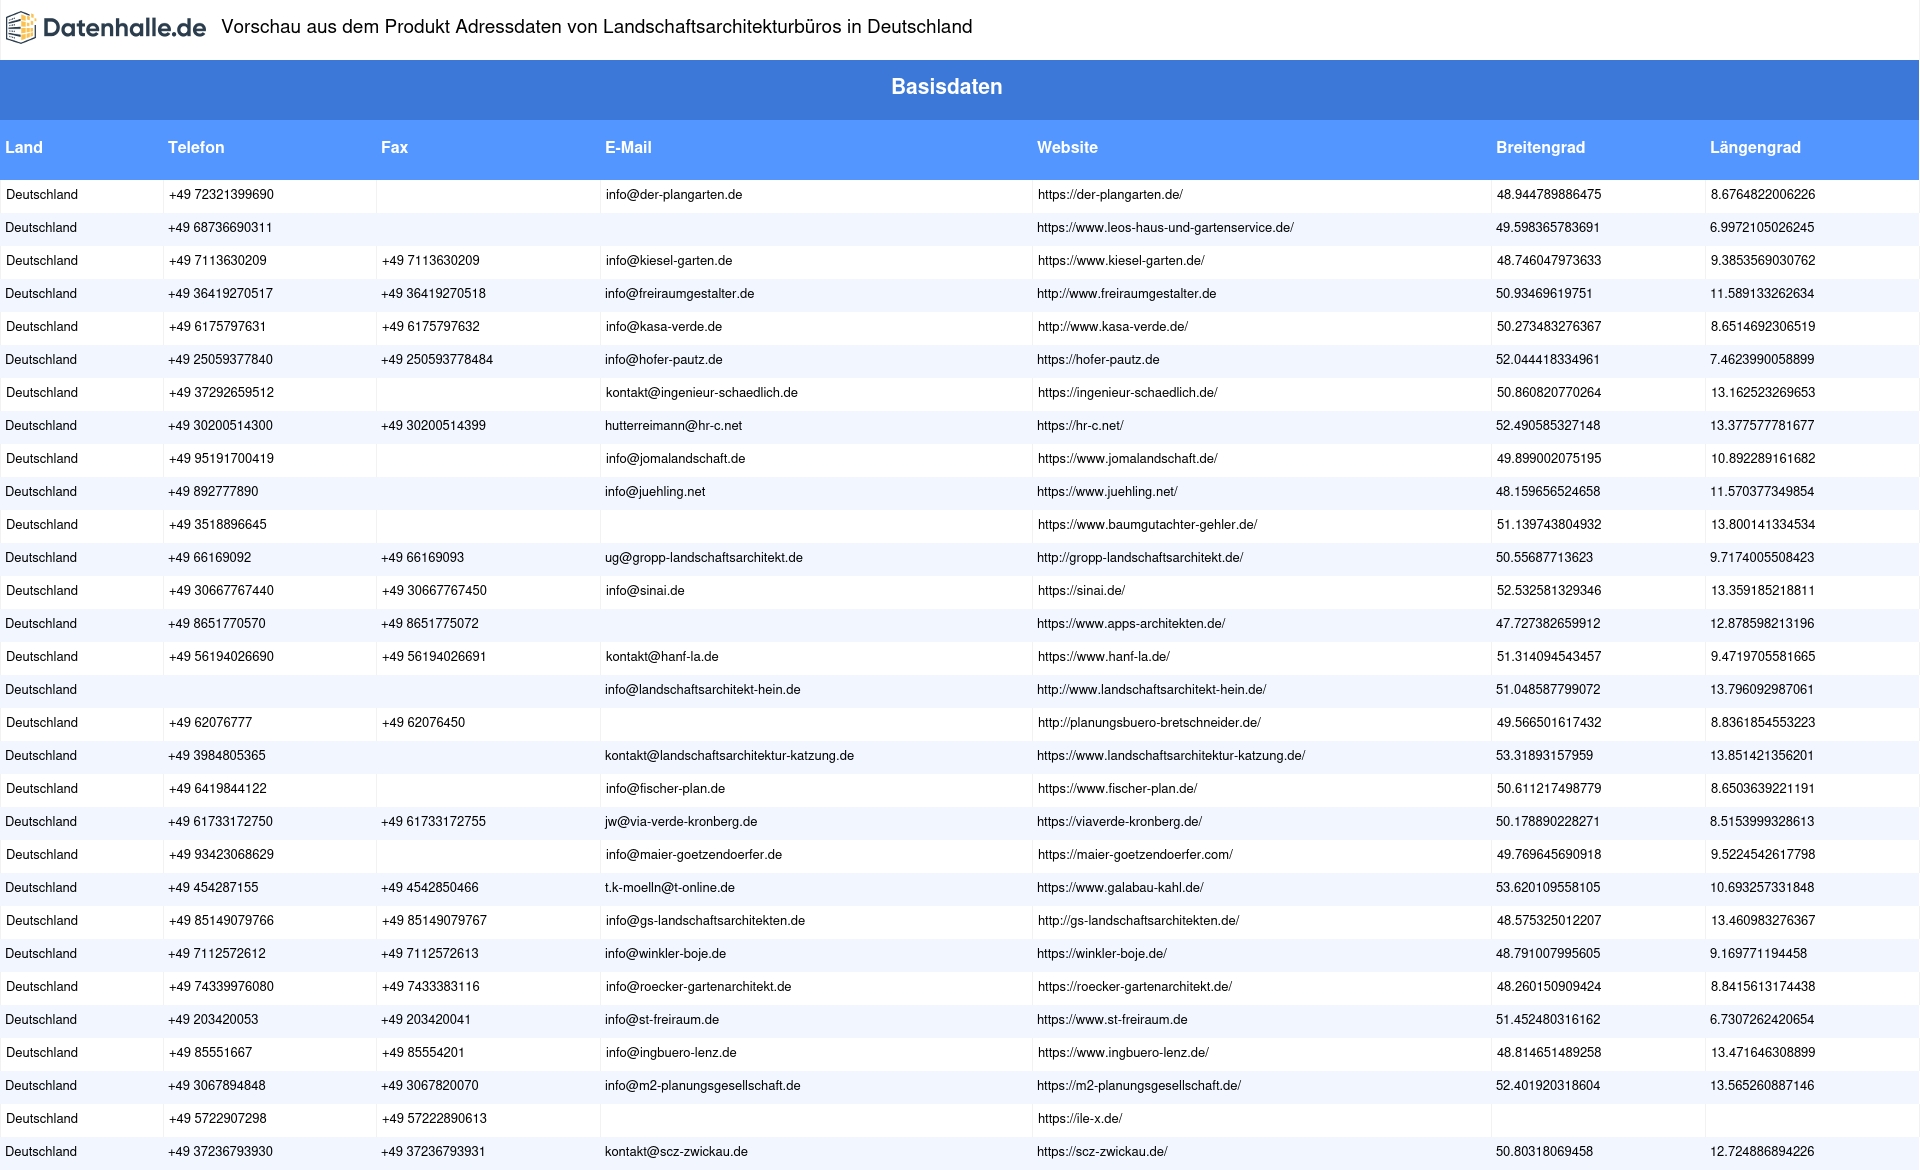The width and height of the screenshot is (1920, 1170).
Task: Open https://www.kiesel-garten.de/ website
Action: 1121,261
